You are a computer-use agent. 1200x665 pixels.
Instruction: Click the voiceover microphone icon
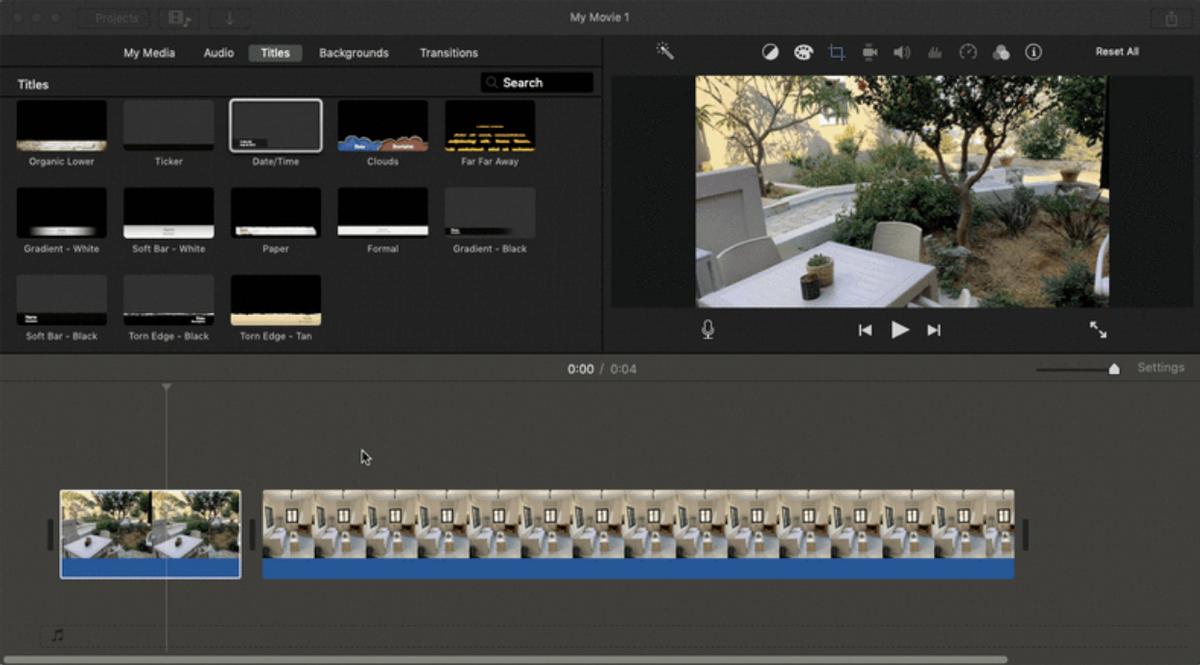pyautogui.click(x=708, y=329)
